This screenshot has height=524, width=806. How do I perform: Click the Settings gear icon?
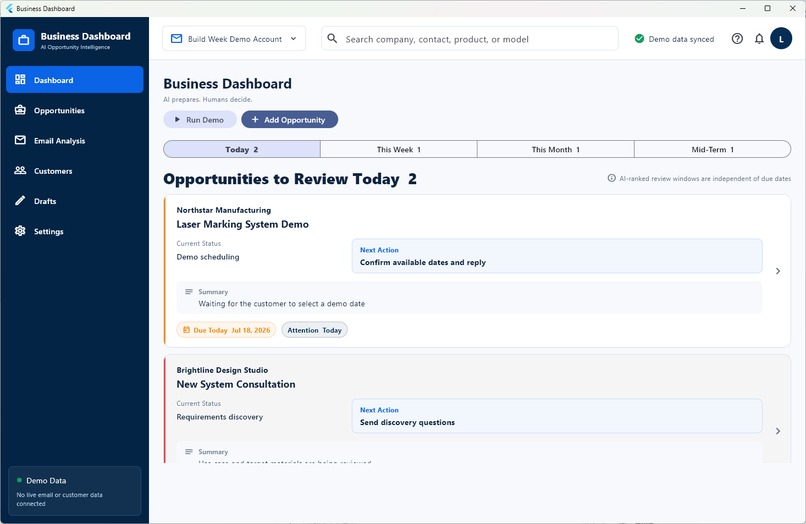coord(20,231)
